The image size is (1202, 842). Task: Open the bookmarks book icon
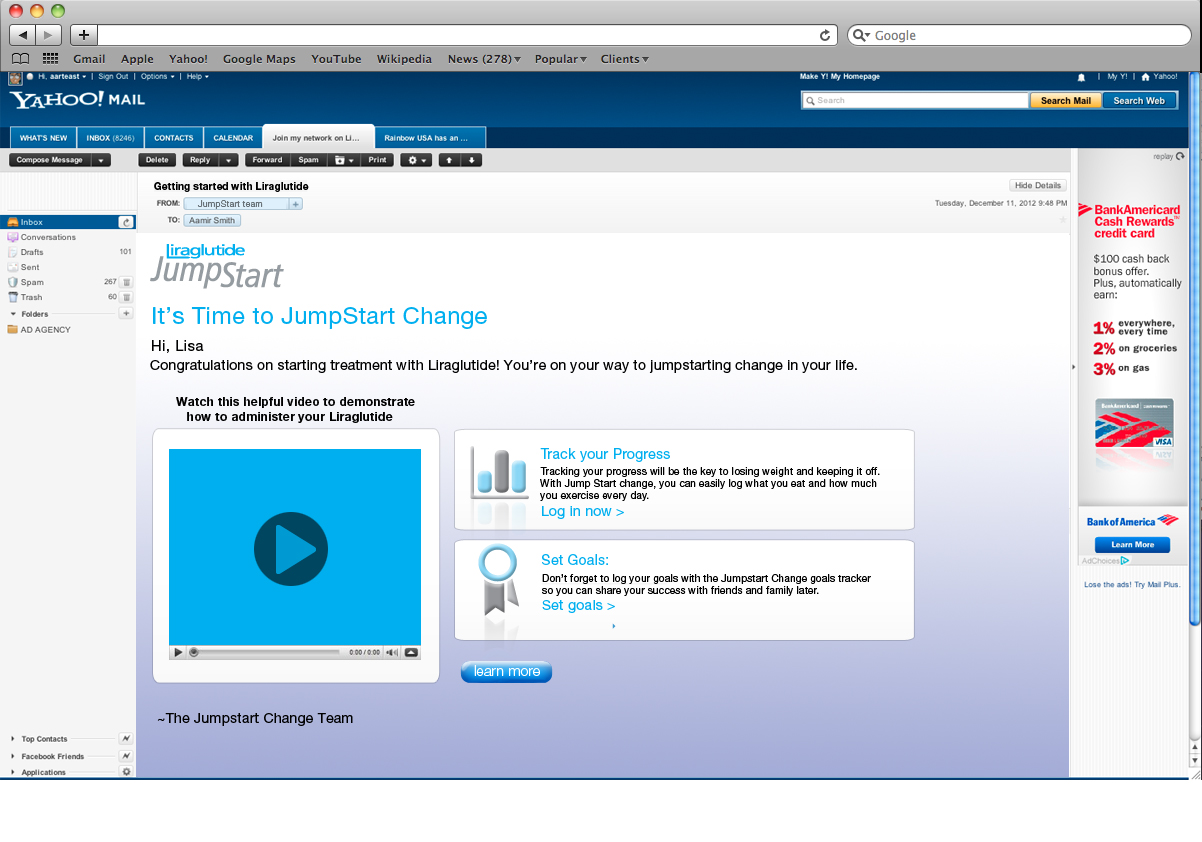pyautogui.click(x=20, y=59)
